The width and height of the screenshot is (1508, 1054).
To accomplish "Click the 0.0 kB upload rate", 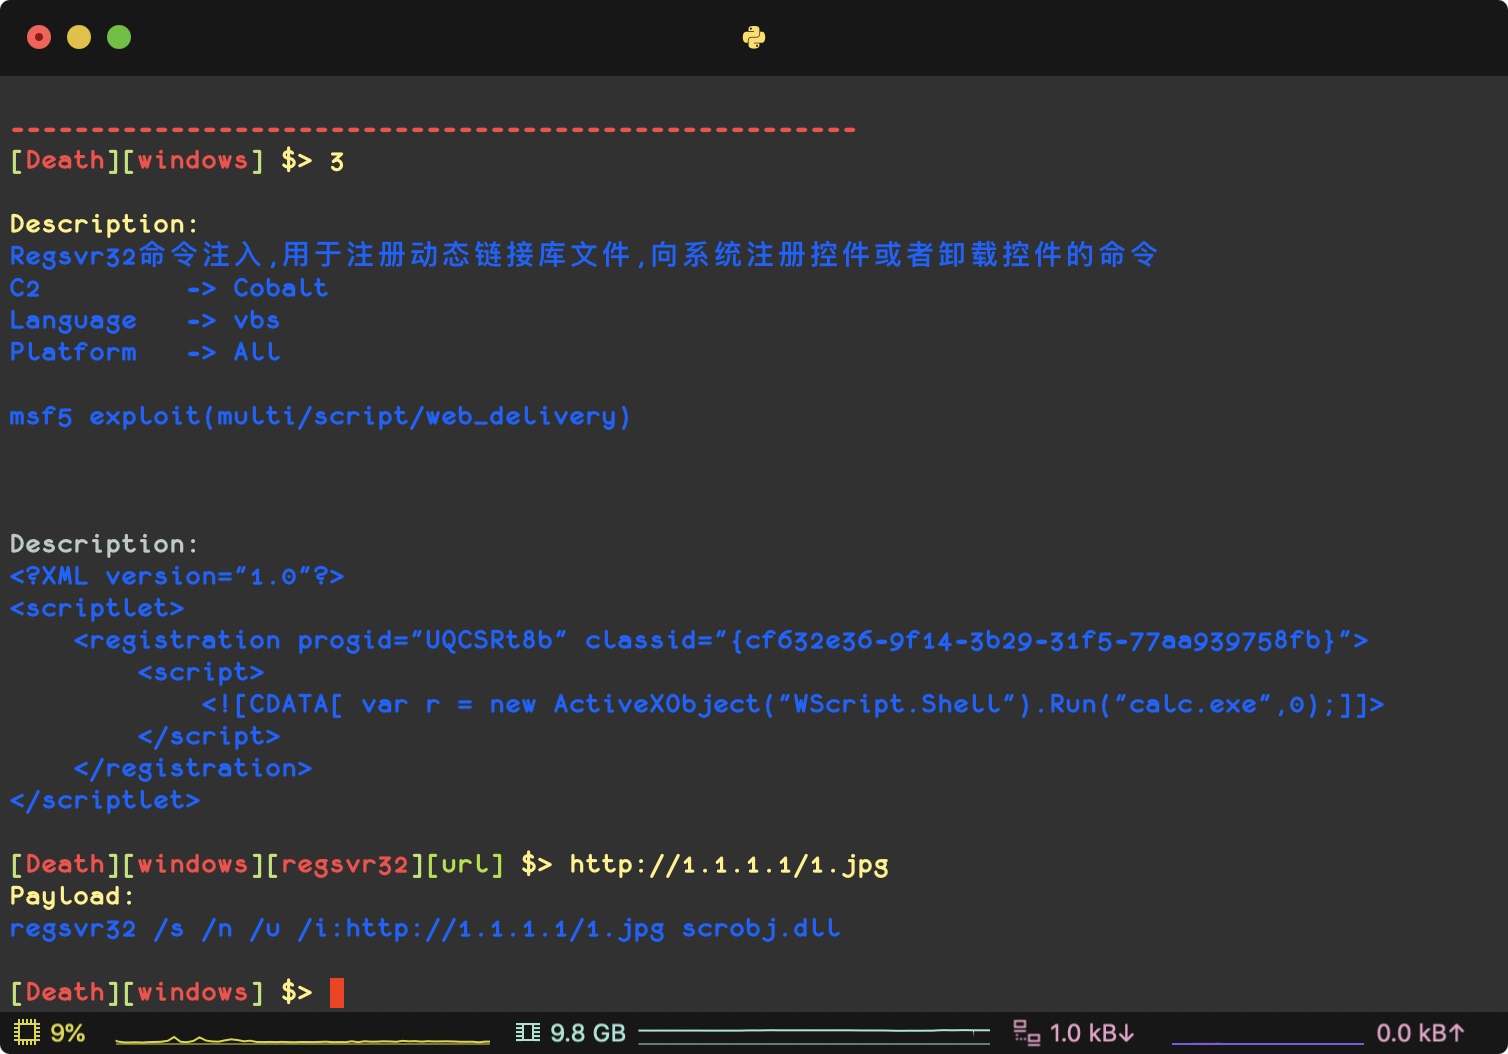I will click(1421, 1033).
